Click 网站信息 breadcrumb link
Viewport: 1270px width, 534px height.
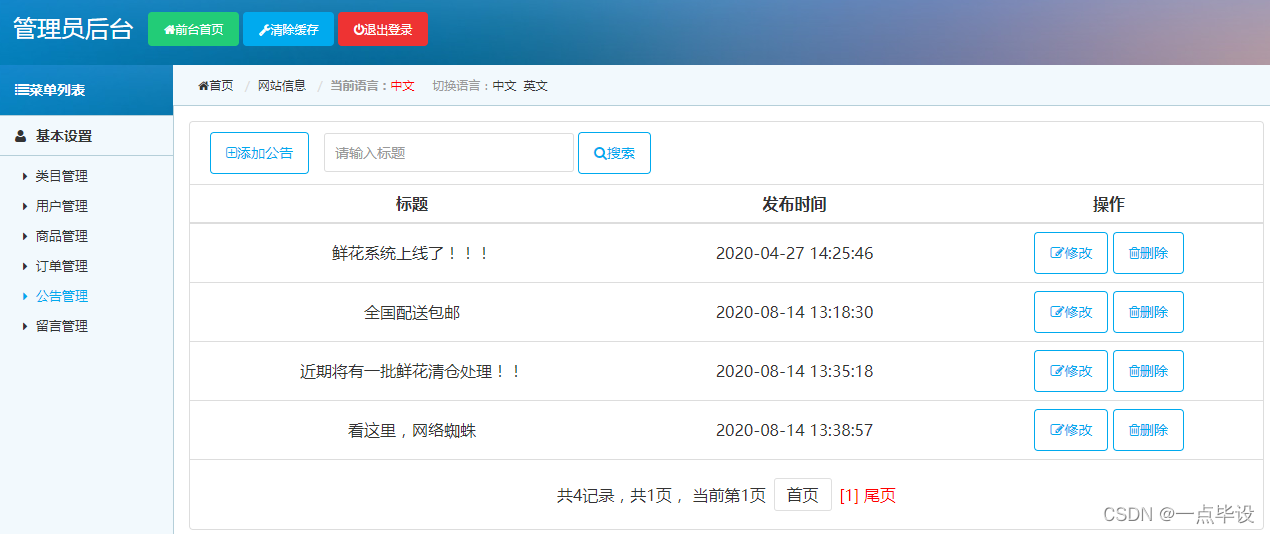[282, 86]
